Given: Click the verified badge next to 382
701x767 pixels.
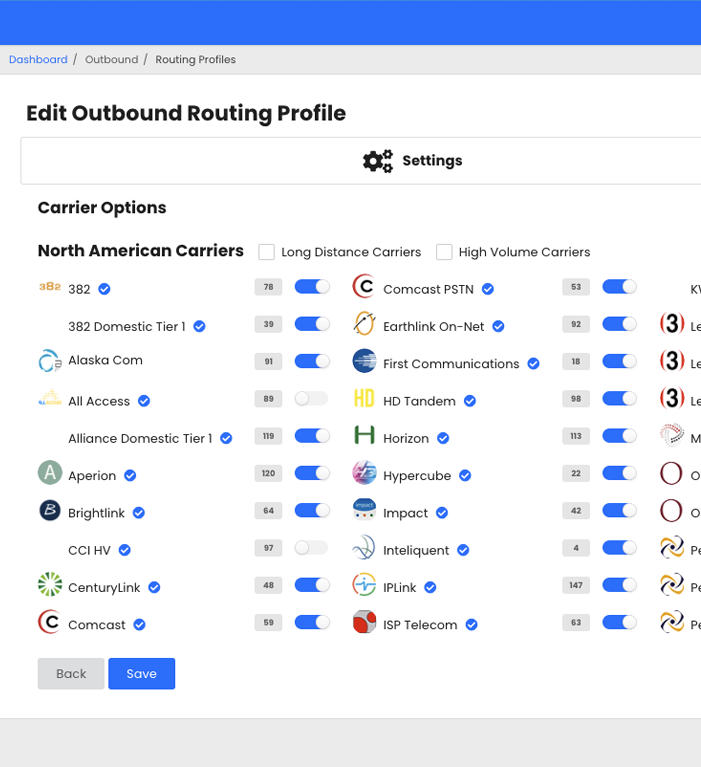Looking at the screenshot, I should [104, 289].
